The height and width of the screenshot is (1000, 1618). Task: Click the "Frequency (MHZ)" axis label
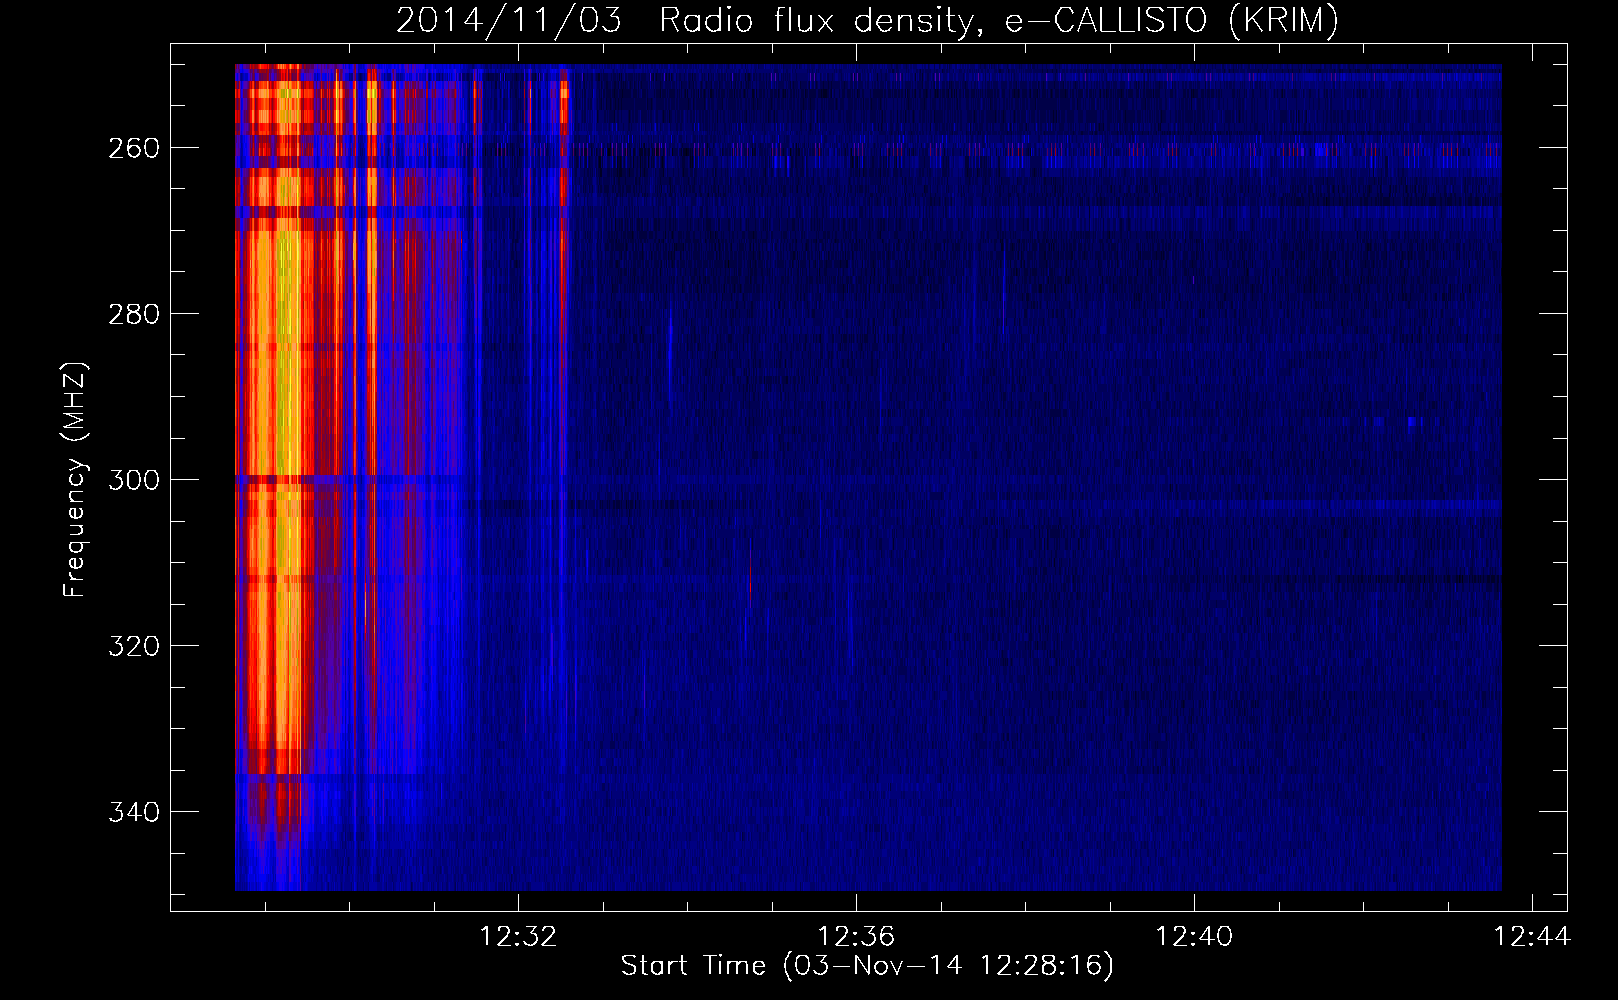[75, 480]
